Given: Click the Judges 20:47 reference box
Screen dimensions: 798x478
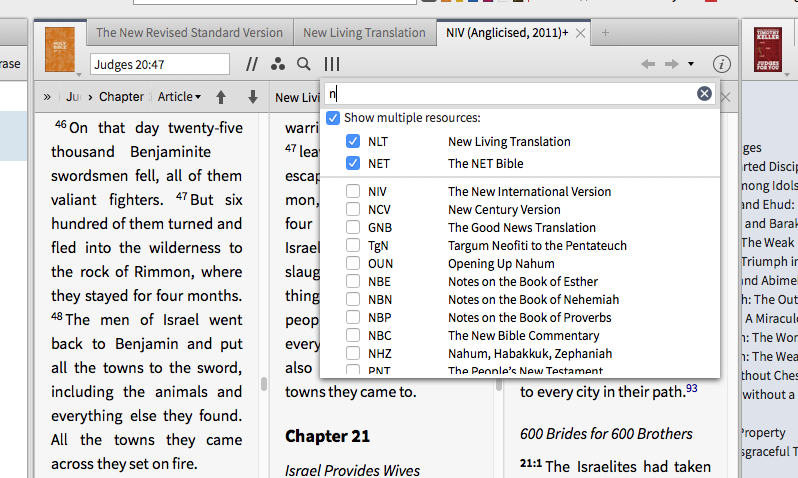Looking at the screenshot, I should [160, 65].
